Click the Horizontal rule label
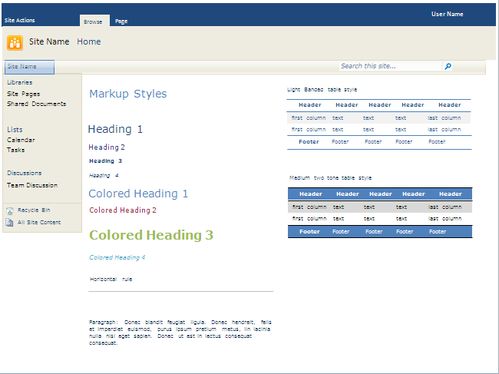Image resolution: width=499 pixels, height=374 pixels. [x=111, y=279]
